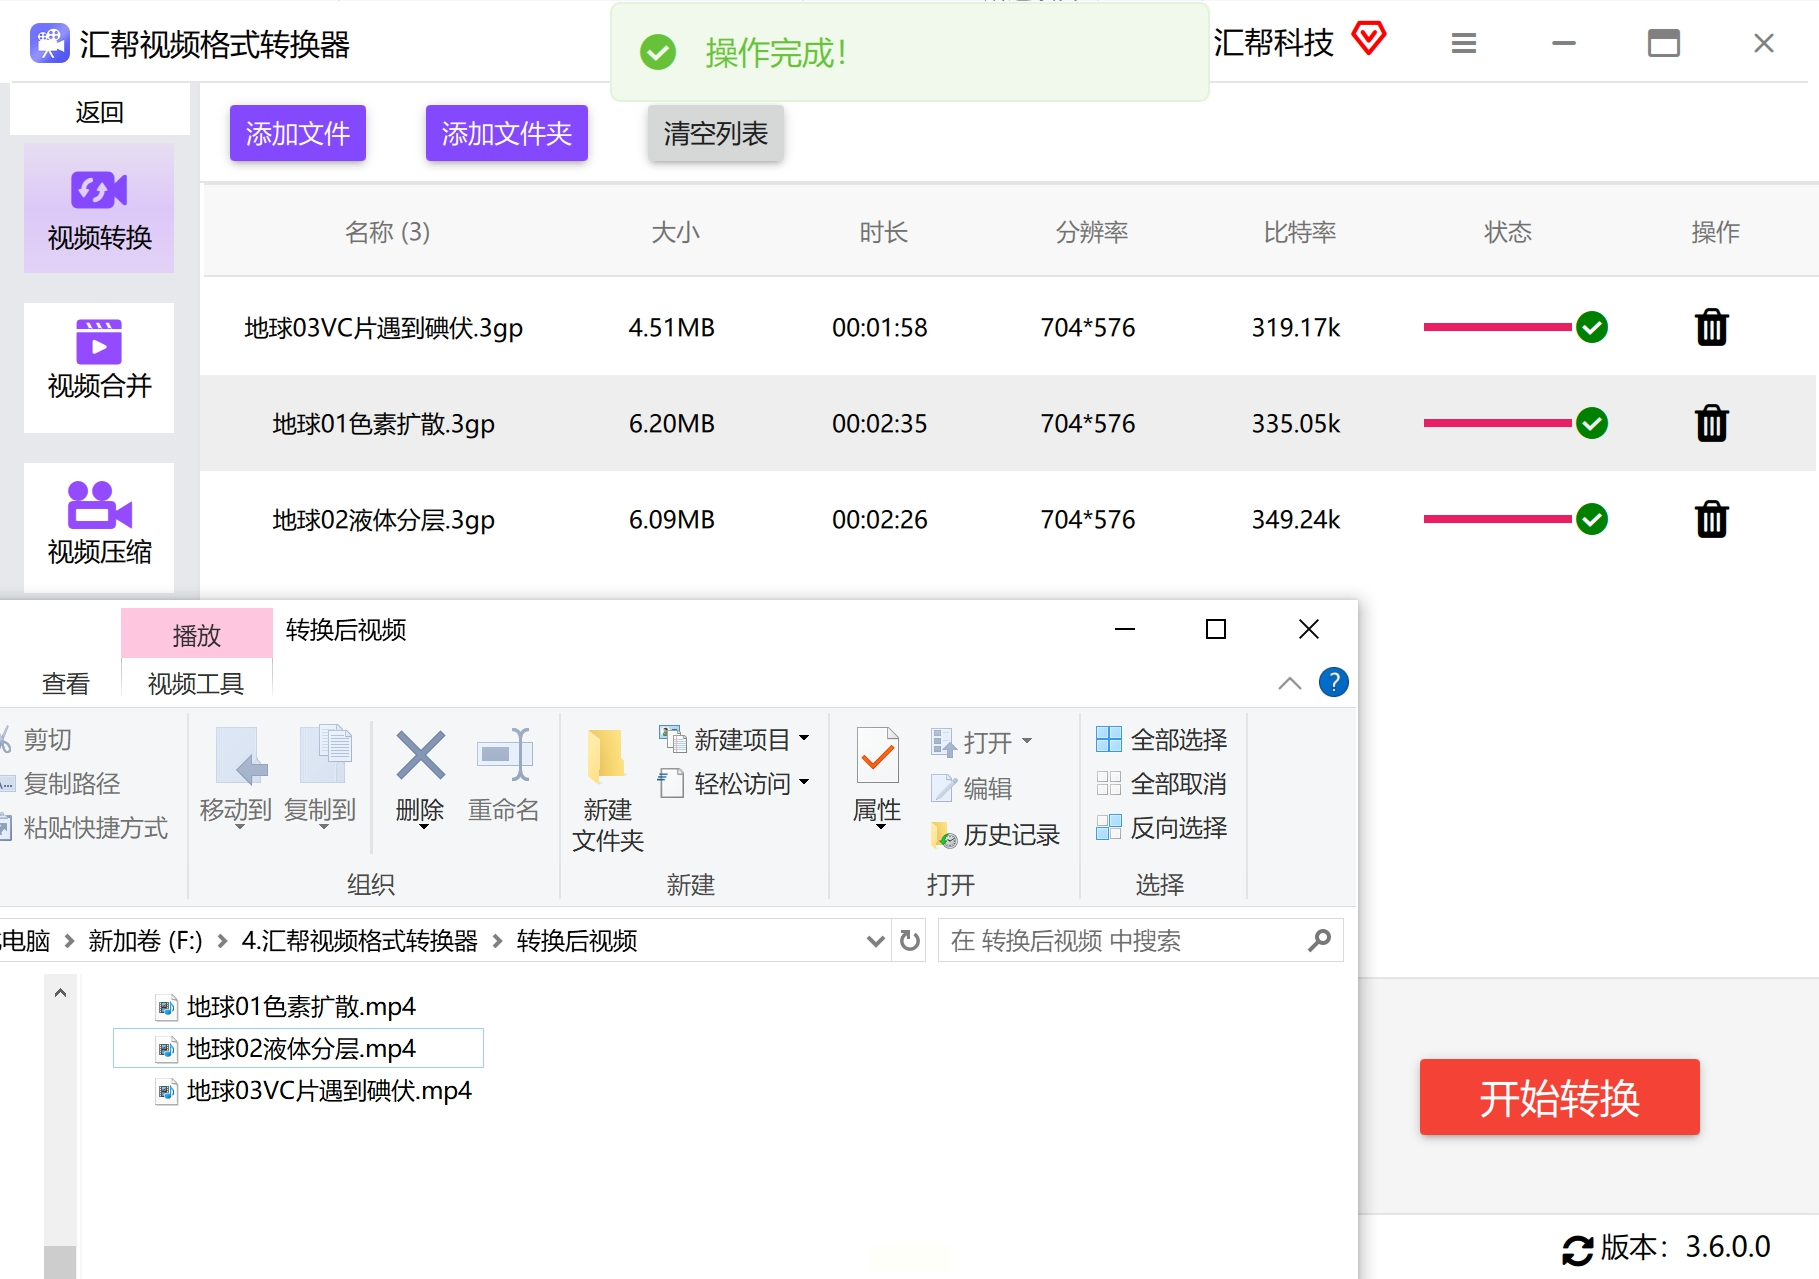The image size is (1819, 1279).
Task: Click 全部选择 in the select group
Action: coord(1162,740)
